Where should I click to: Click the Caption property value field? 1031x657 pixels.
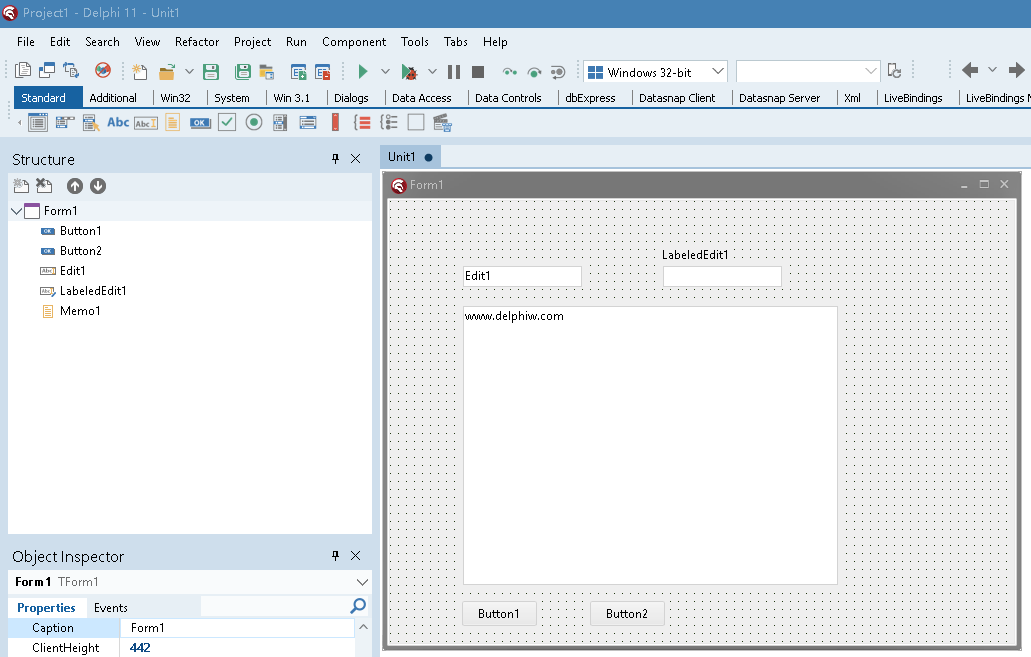pos(237,628)
